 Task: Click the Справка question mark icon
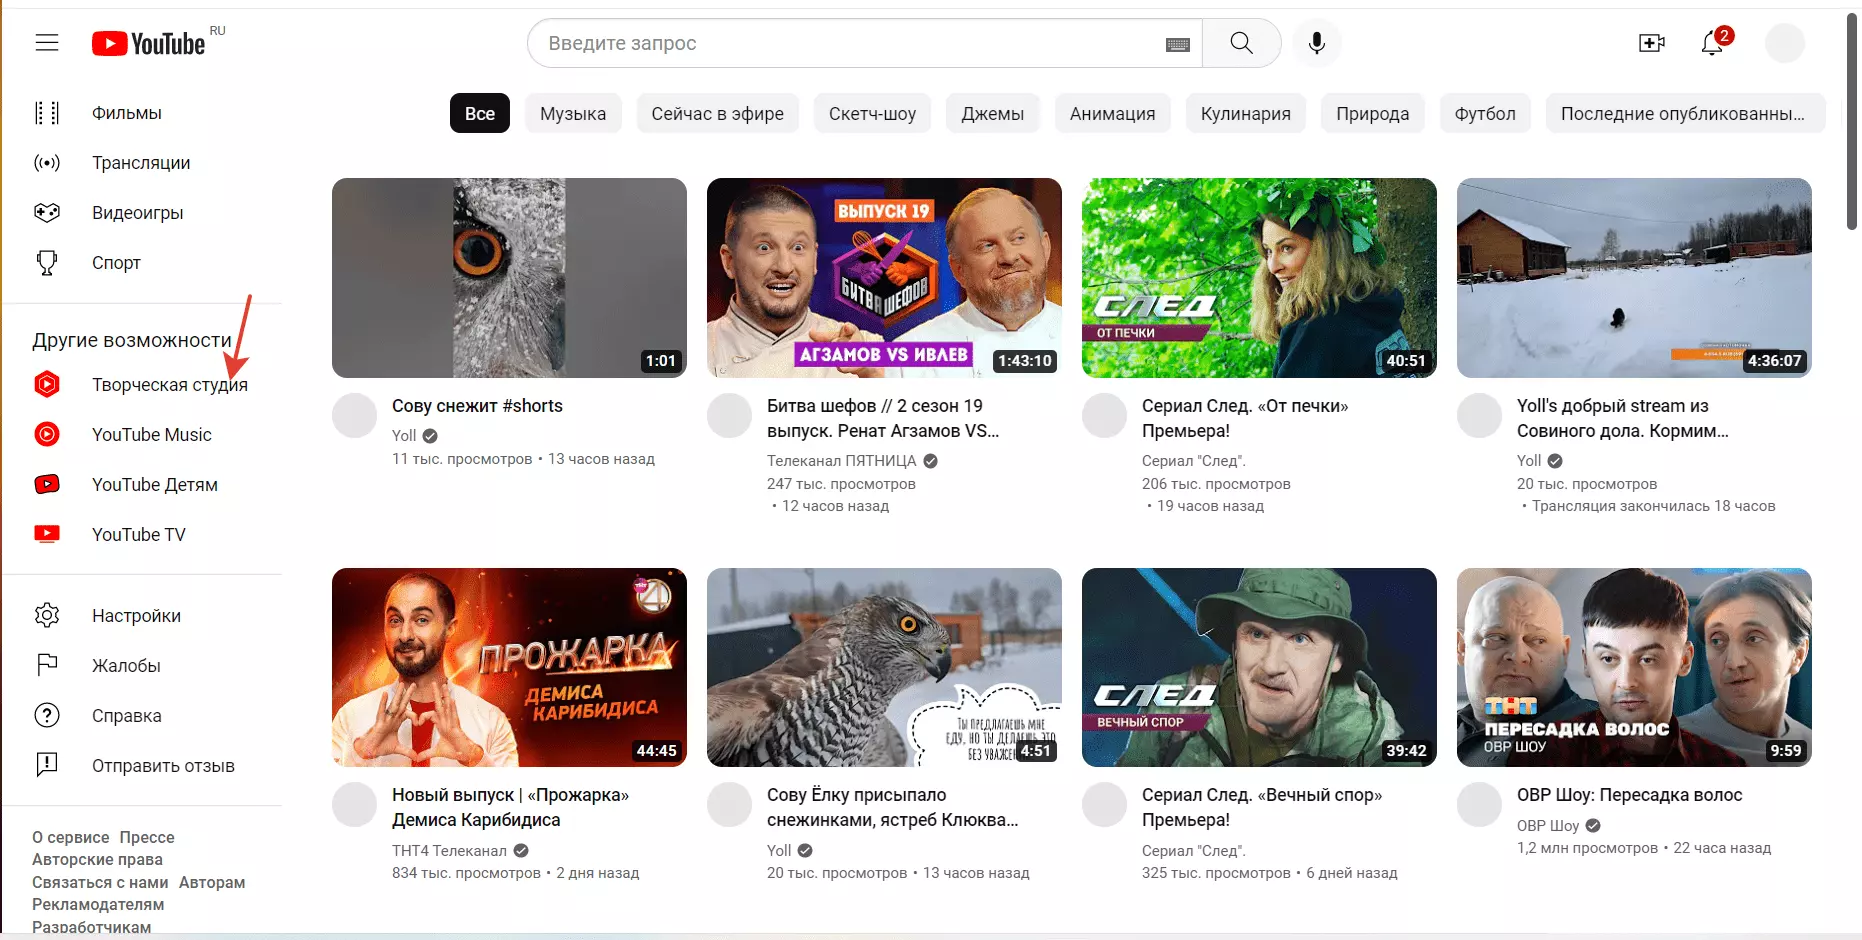click(x=47, y=715)
